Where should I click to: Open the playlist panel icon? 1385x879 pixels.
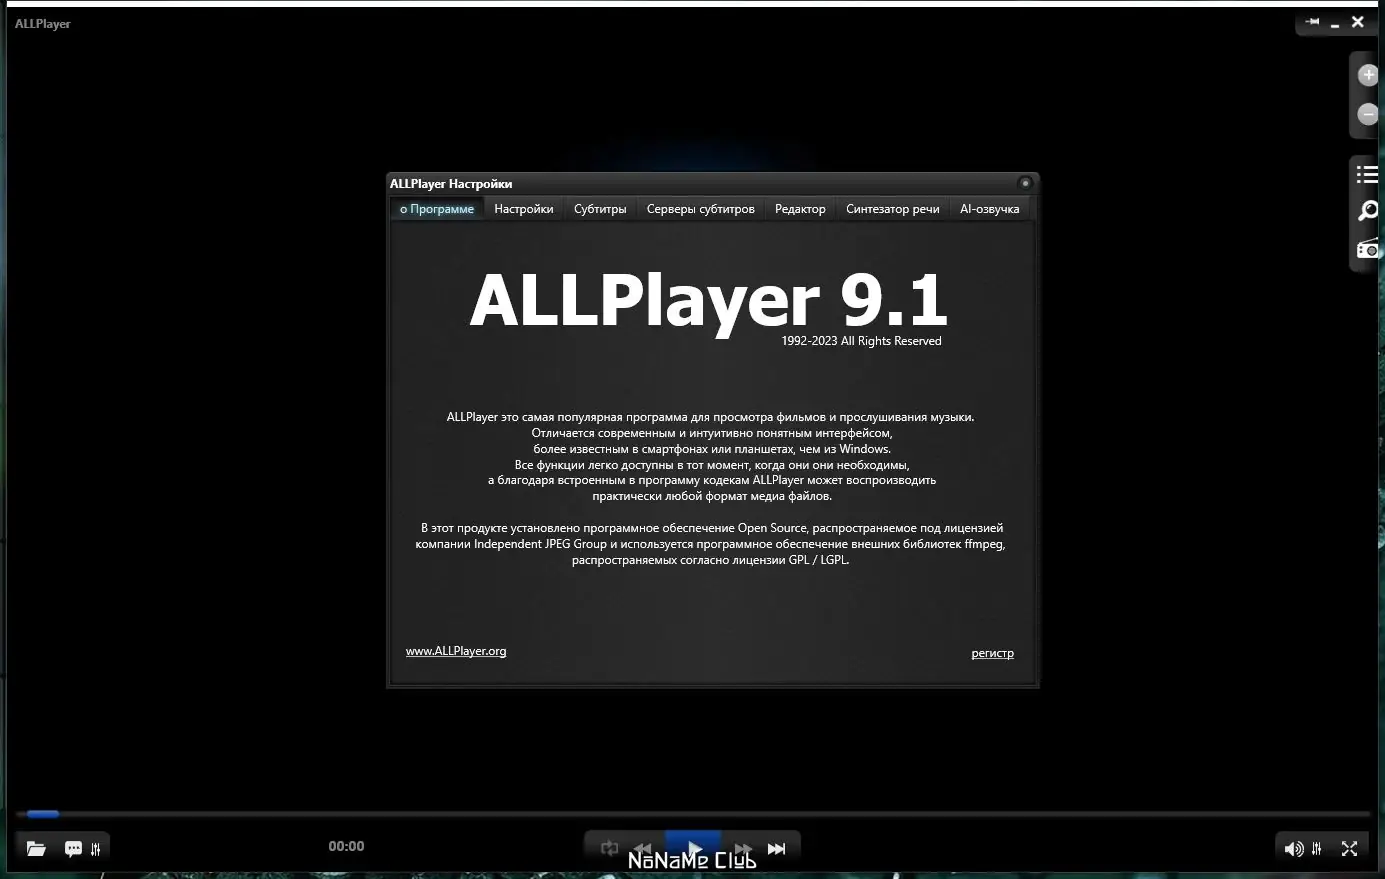1367,175
